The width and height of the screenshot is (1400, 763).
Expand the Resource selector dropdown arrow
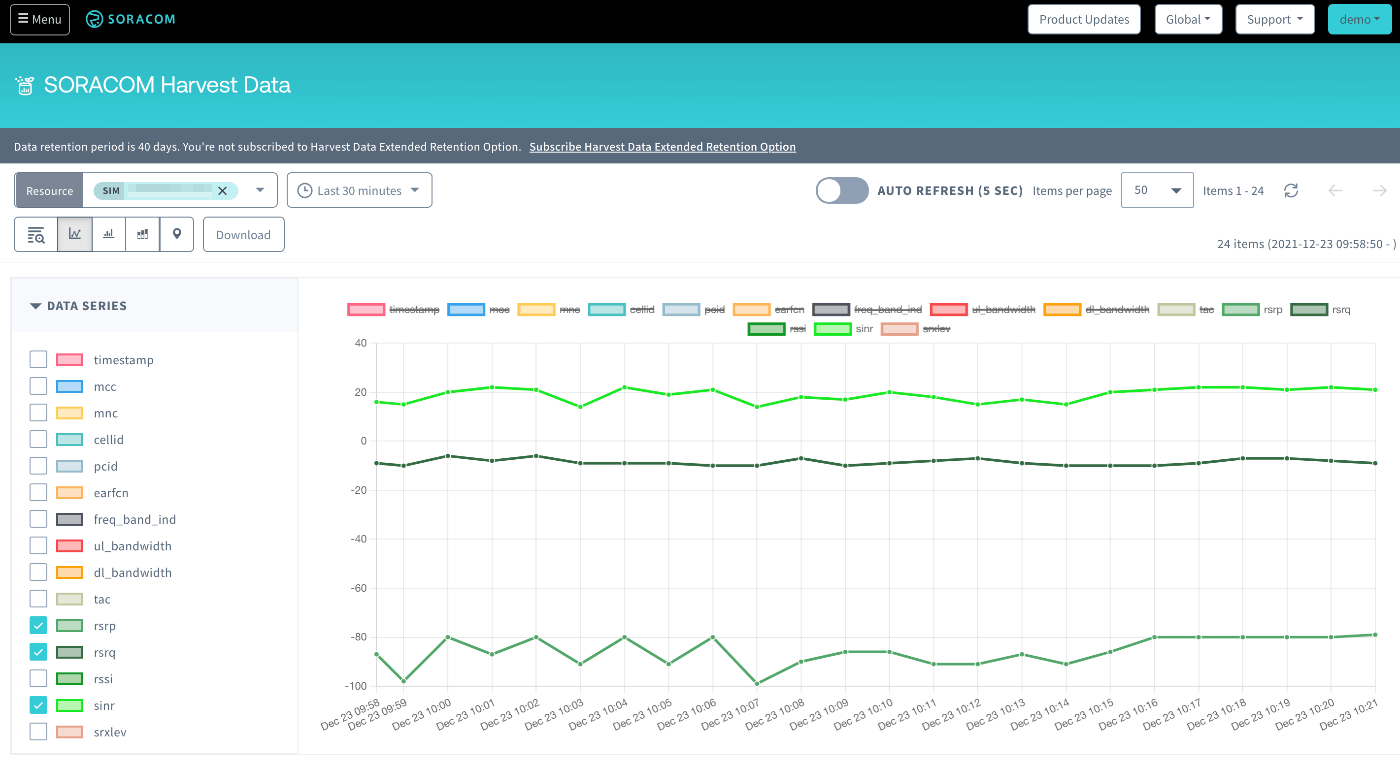coord(260,190)
